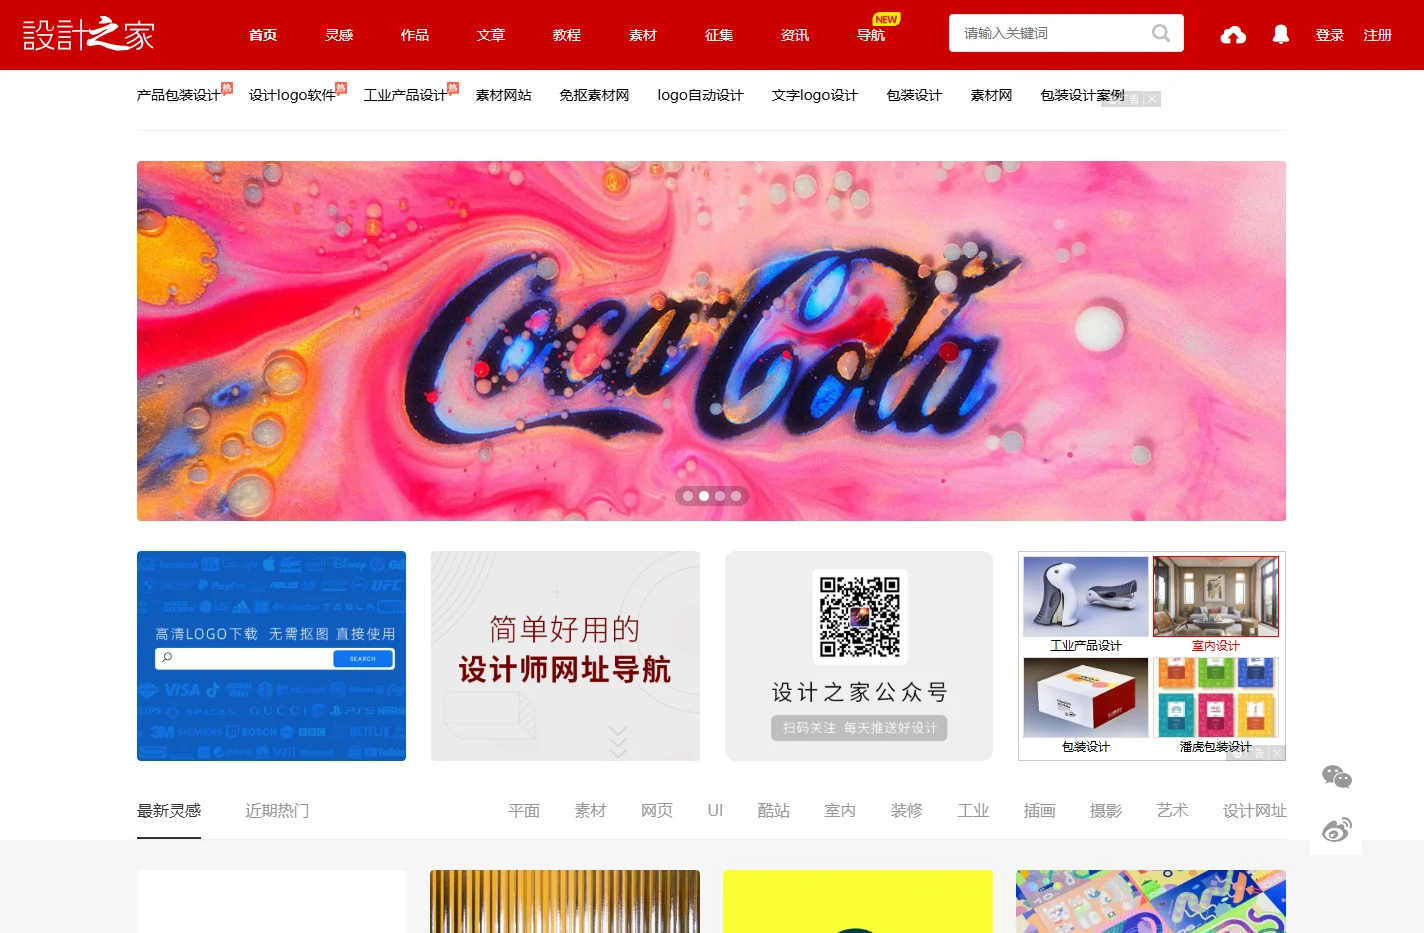Open the Coca-Cola banner slide
The image size is (1424, 933).
tap(711, 341)
